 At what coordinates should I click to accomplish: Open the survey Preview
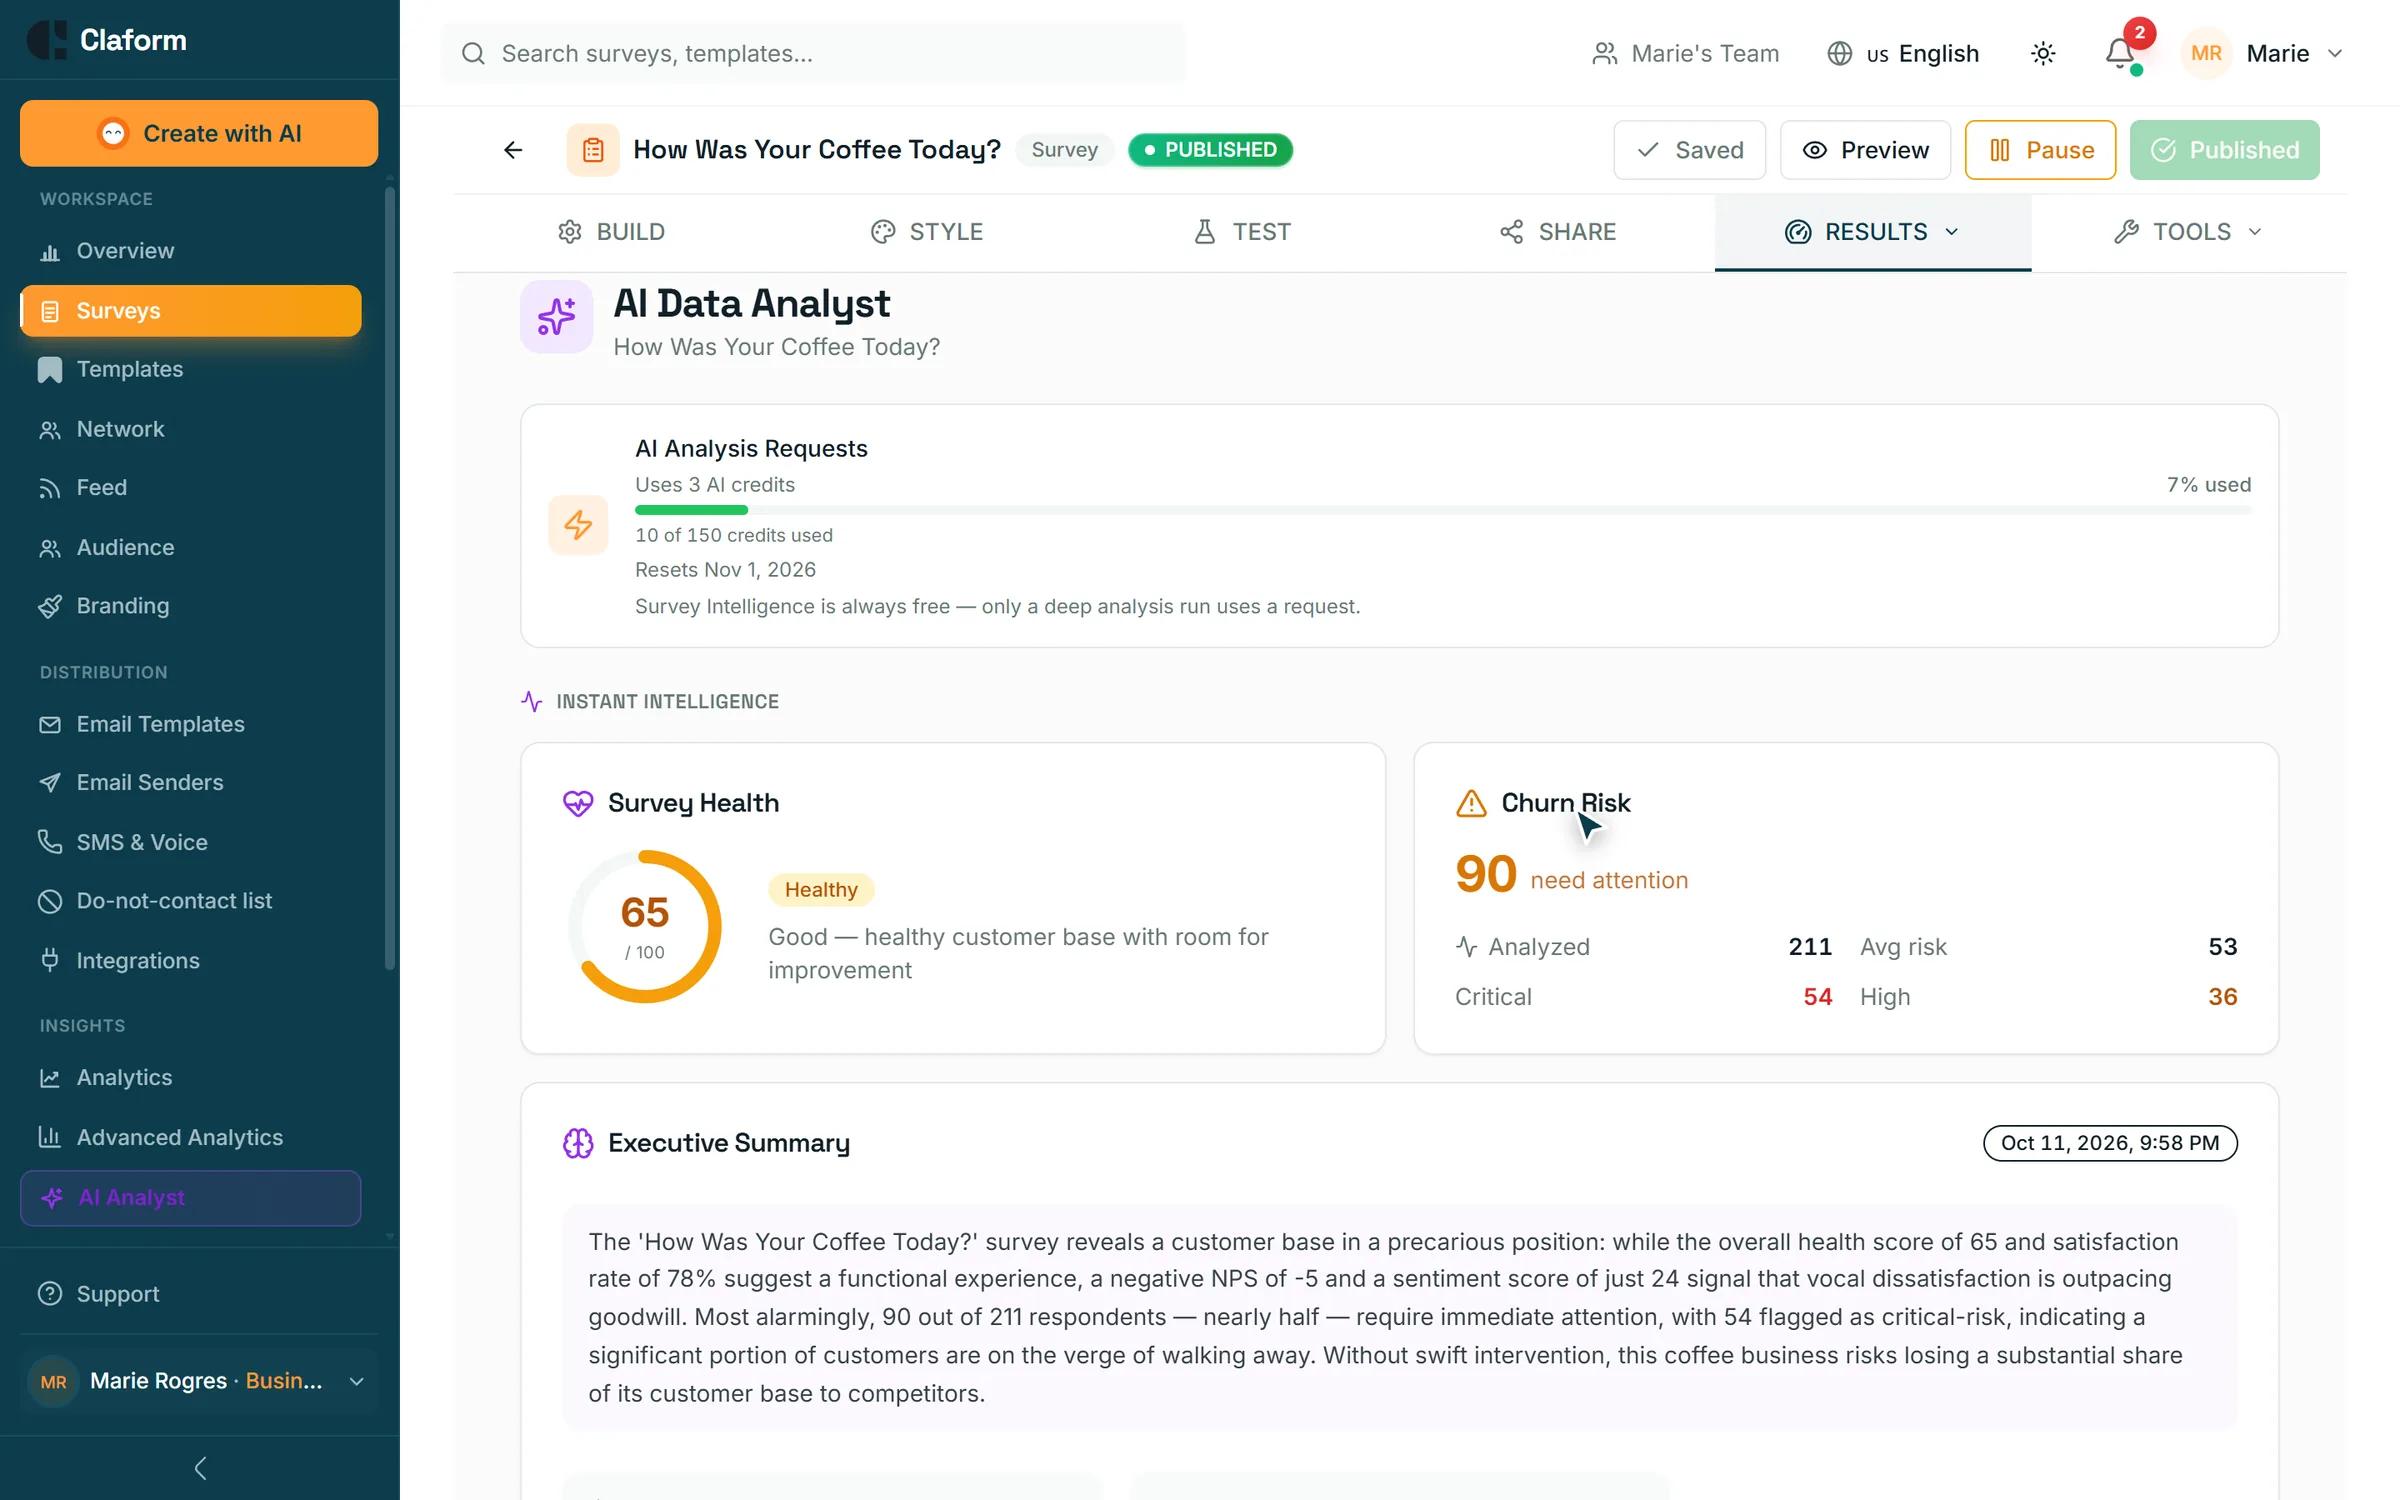point(1865,150)
